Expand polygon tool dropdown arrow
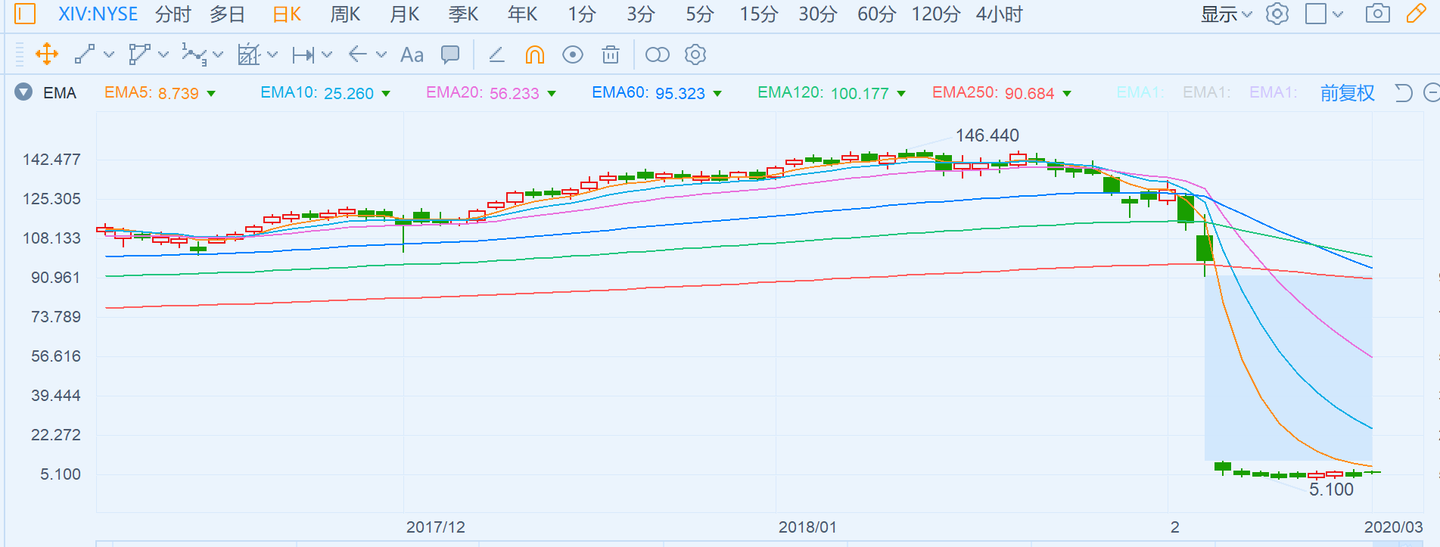Screen dimensions: 1440x547 [x=163, y=55]
